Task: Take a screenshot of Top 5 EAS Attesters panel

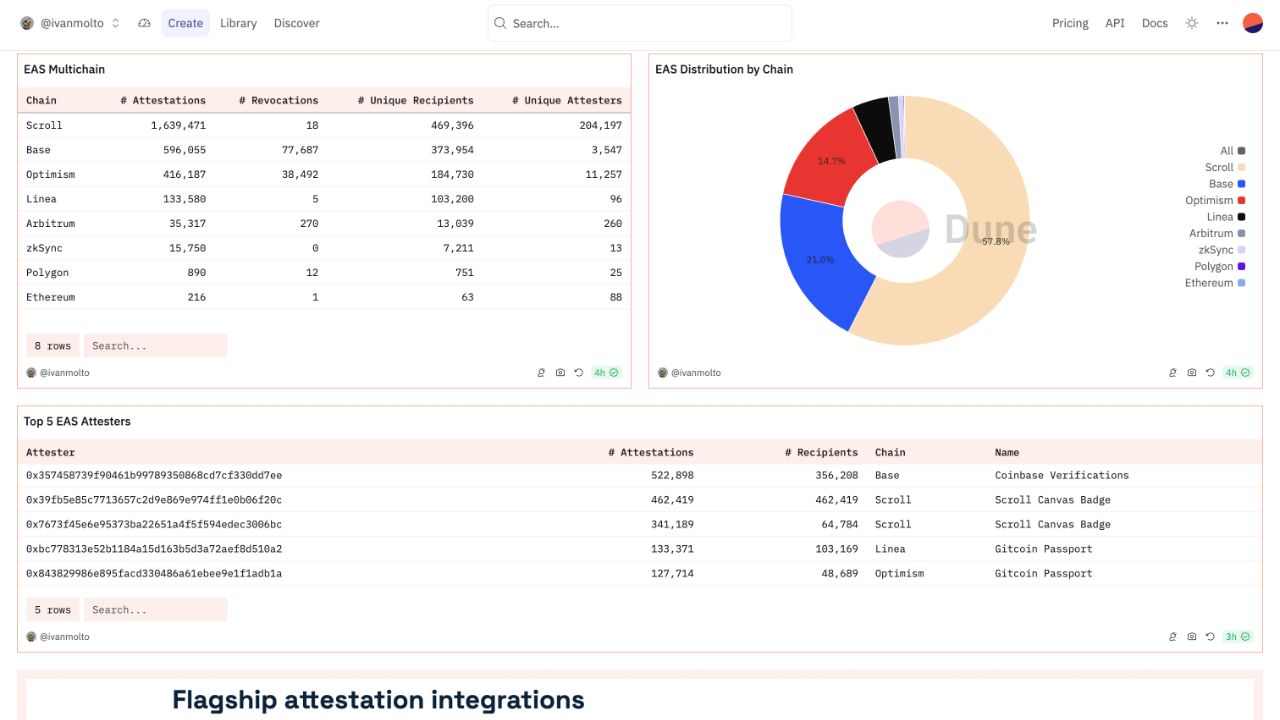Action: pyautogui.click(x=1191, y=637)
